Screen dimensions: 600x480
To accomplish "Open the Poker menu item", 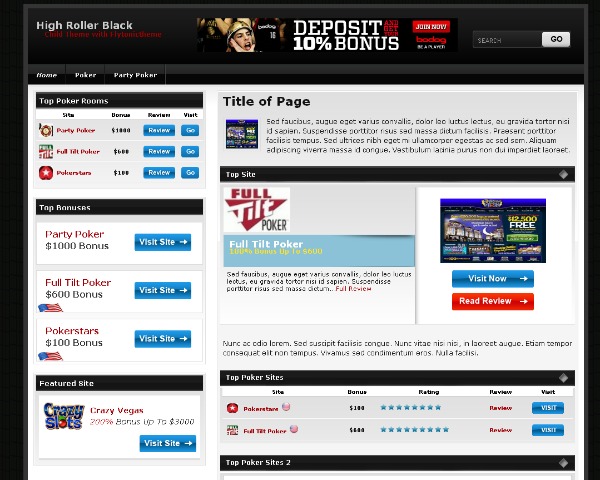I will (x=85, y=75).
